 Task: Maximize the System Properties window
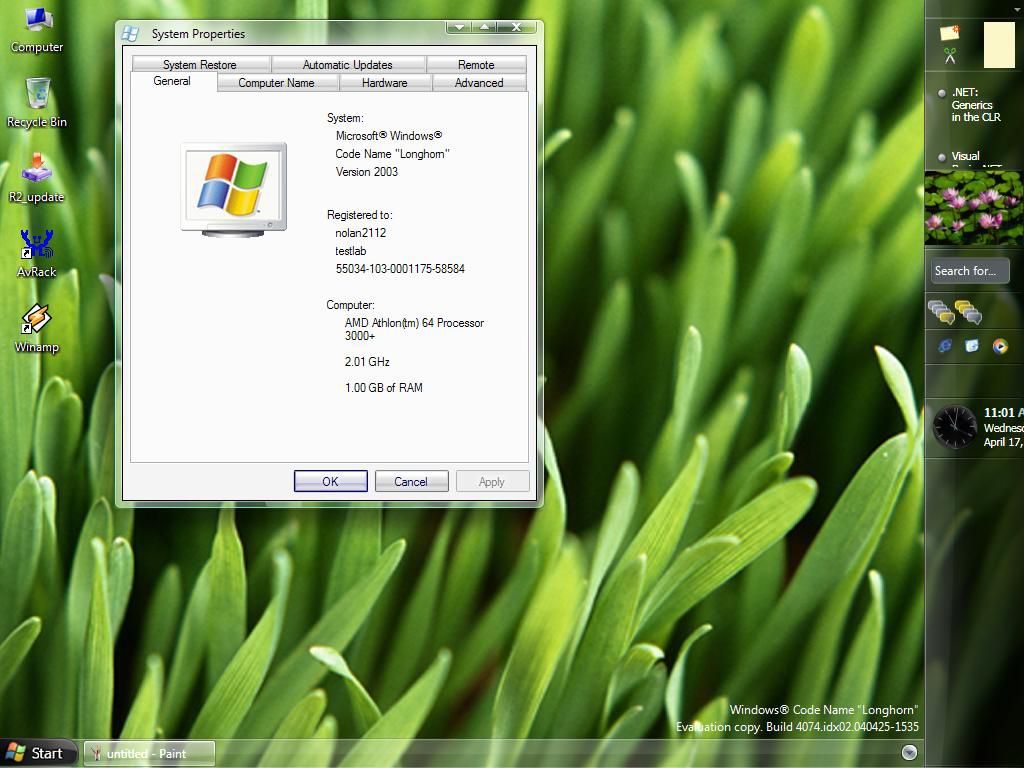click(x=485, y=27)
